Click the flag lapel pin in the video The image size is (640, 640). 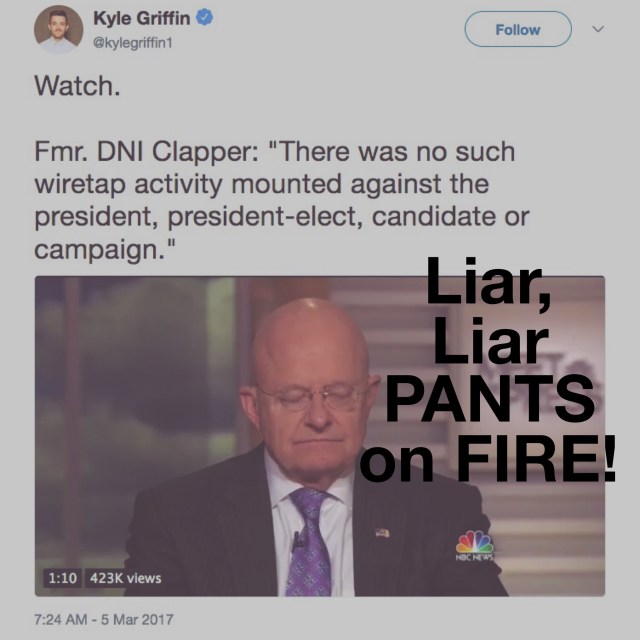pyautogui.click(x=382, y=532)
